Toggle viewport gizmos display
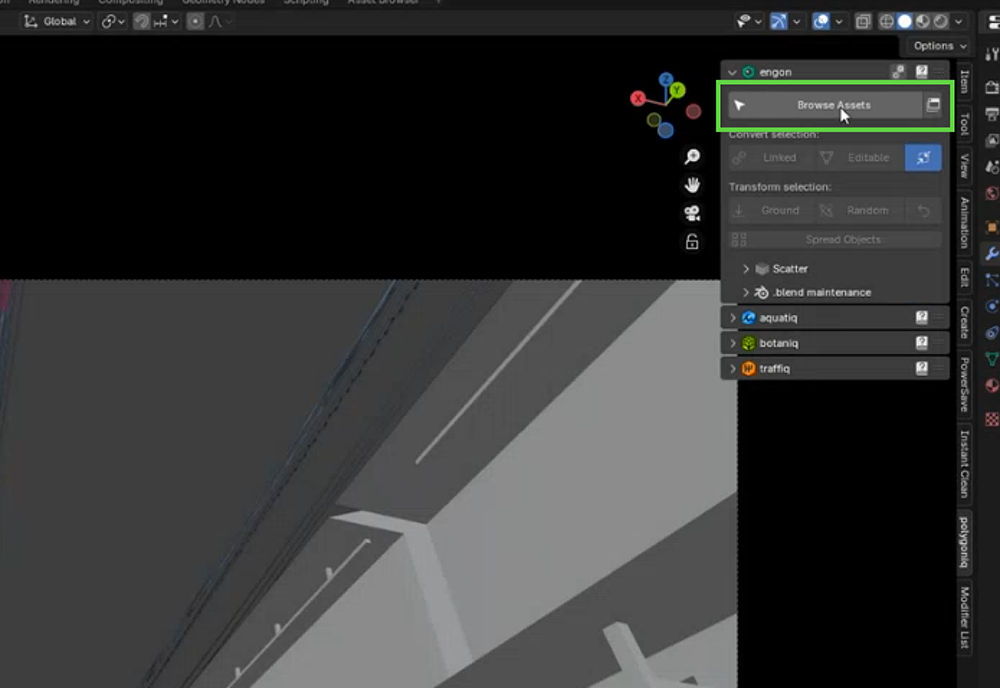Image resolution: width=1000 pixels, height=688 pixels. pos(778,22)
